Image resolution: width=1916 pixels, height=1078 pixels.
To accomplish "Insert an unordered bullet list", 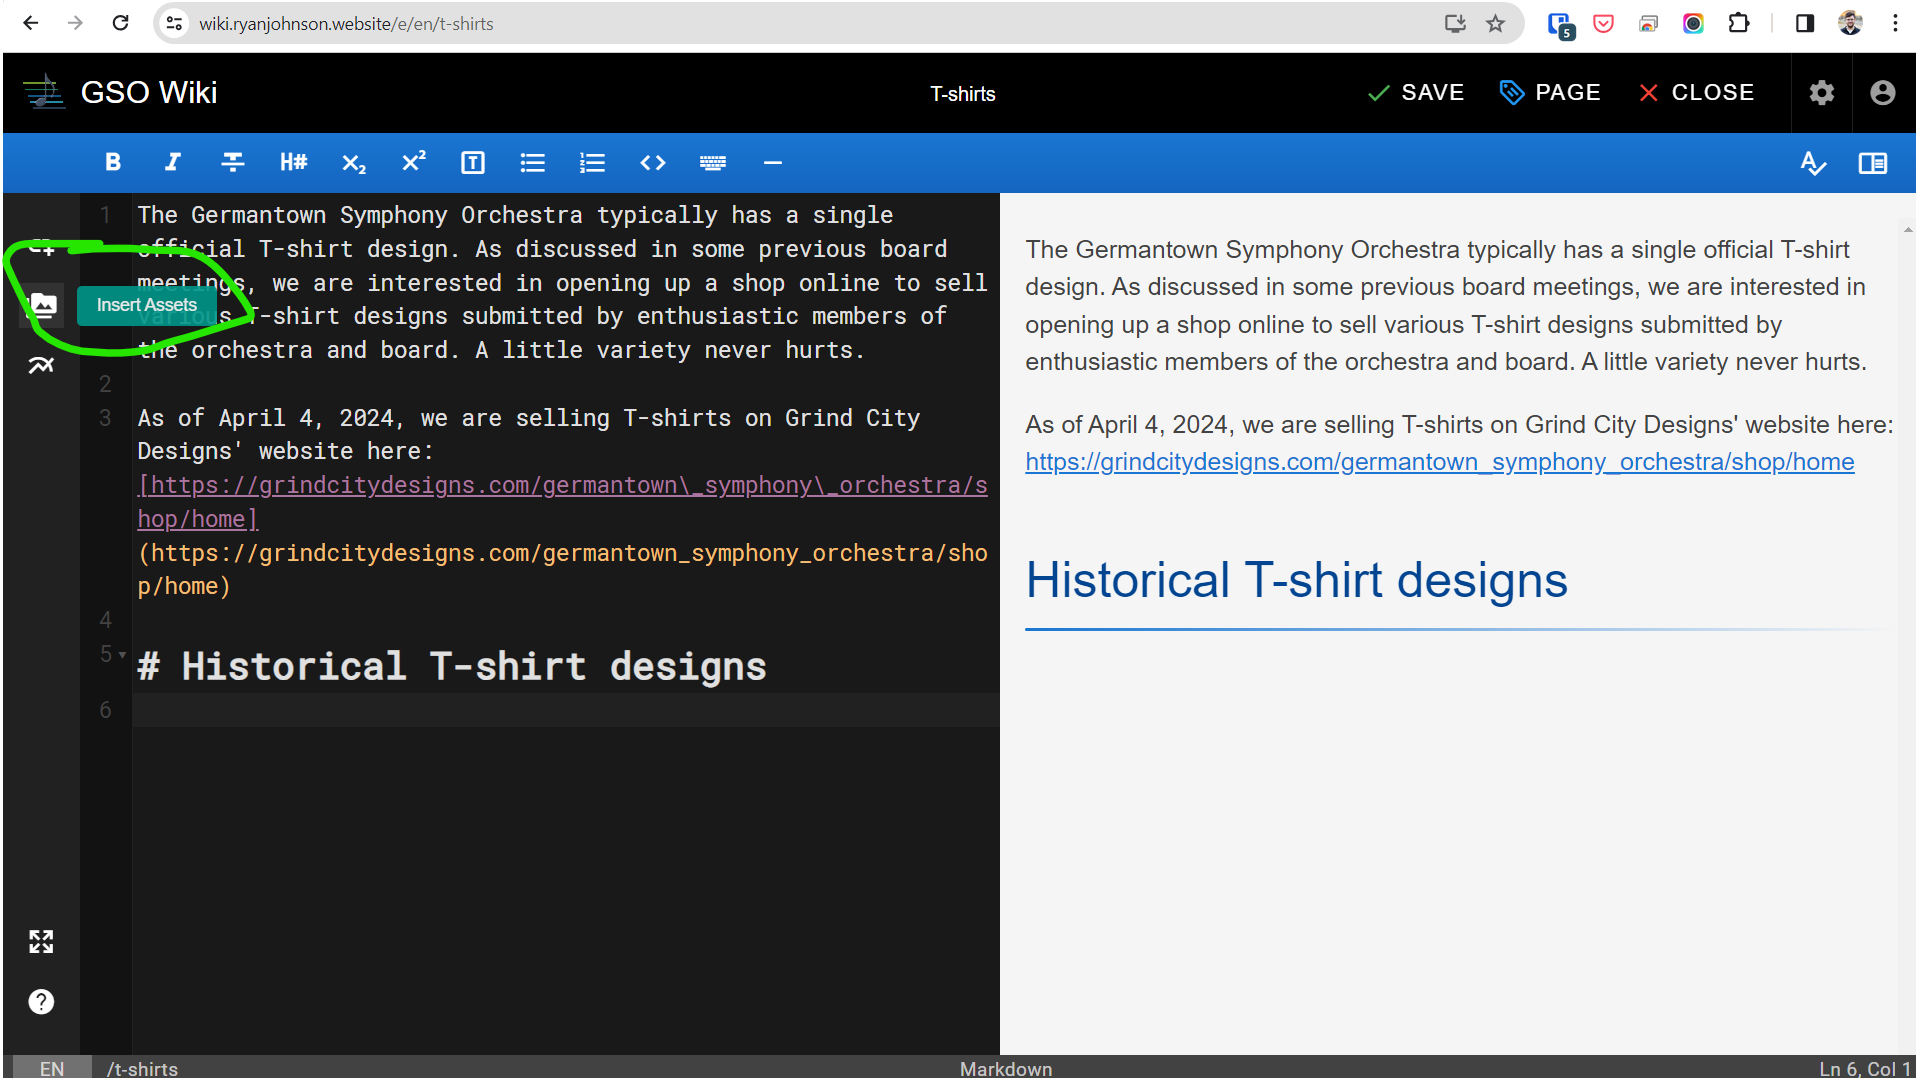I will (533, 162).
